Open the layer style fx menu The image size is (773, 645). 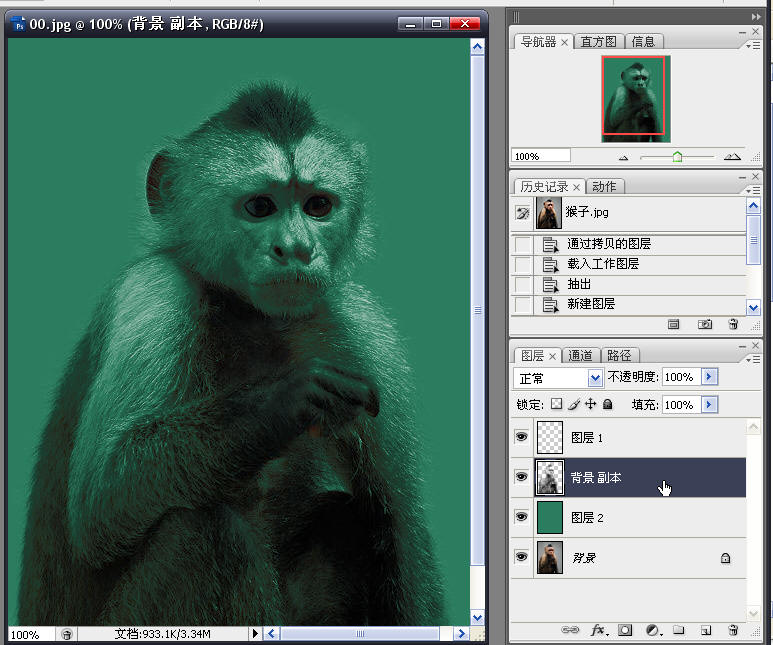599,630
